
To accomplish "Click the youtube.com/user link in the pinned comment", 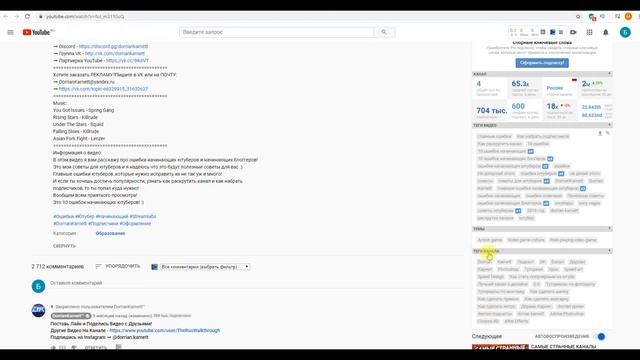I will [x=164, y=330].
